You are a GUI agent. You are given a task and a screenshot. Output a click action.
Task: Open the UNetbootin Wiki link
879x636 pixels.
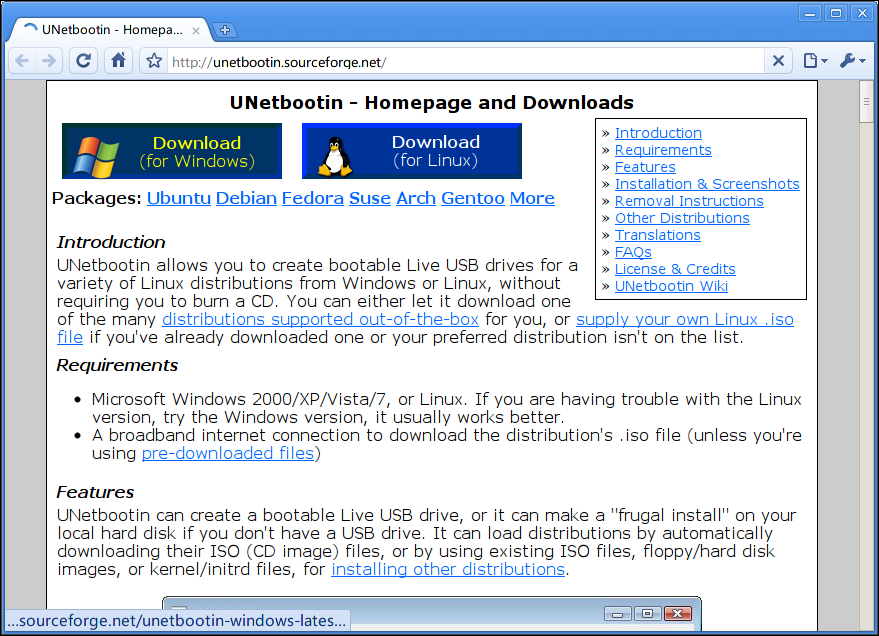pos(672,286)
